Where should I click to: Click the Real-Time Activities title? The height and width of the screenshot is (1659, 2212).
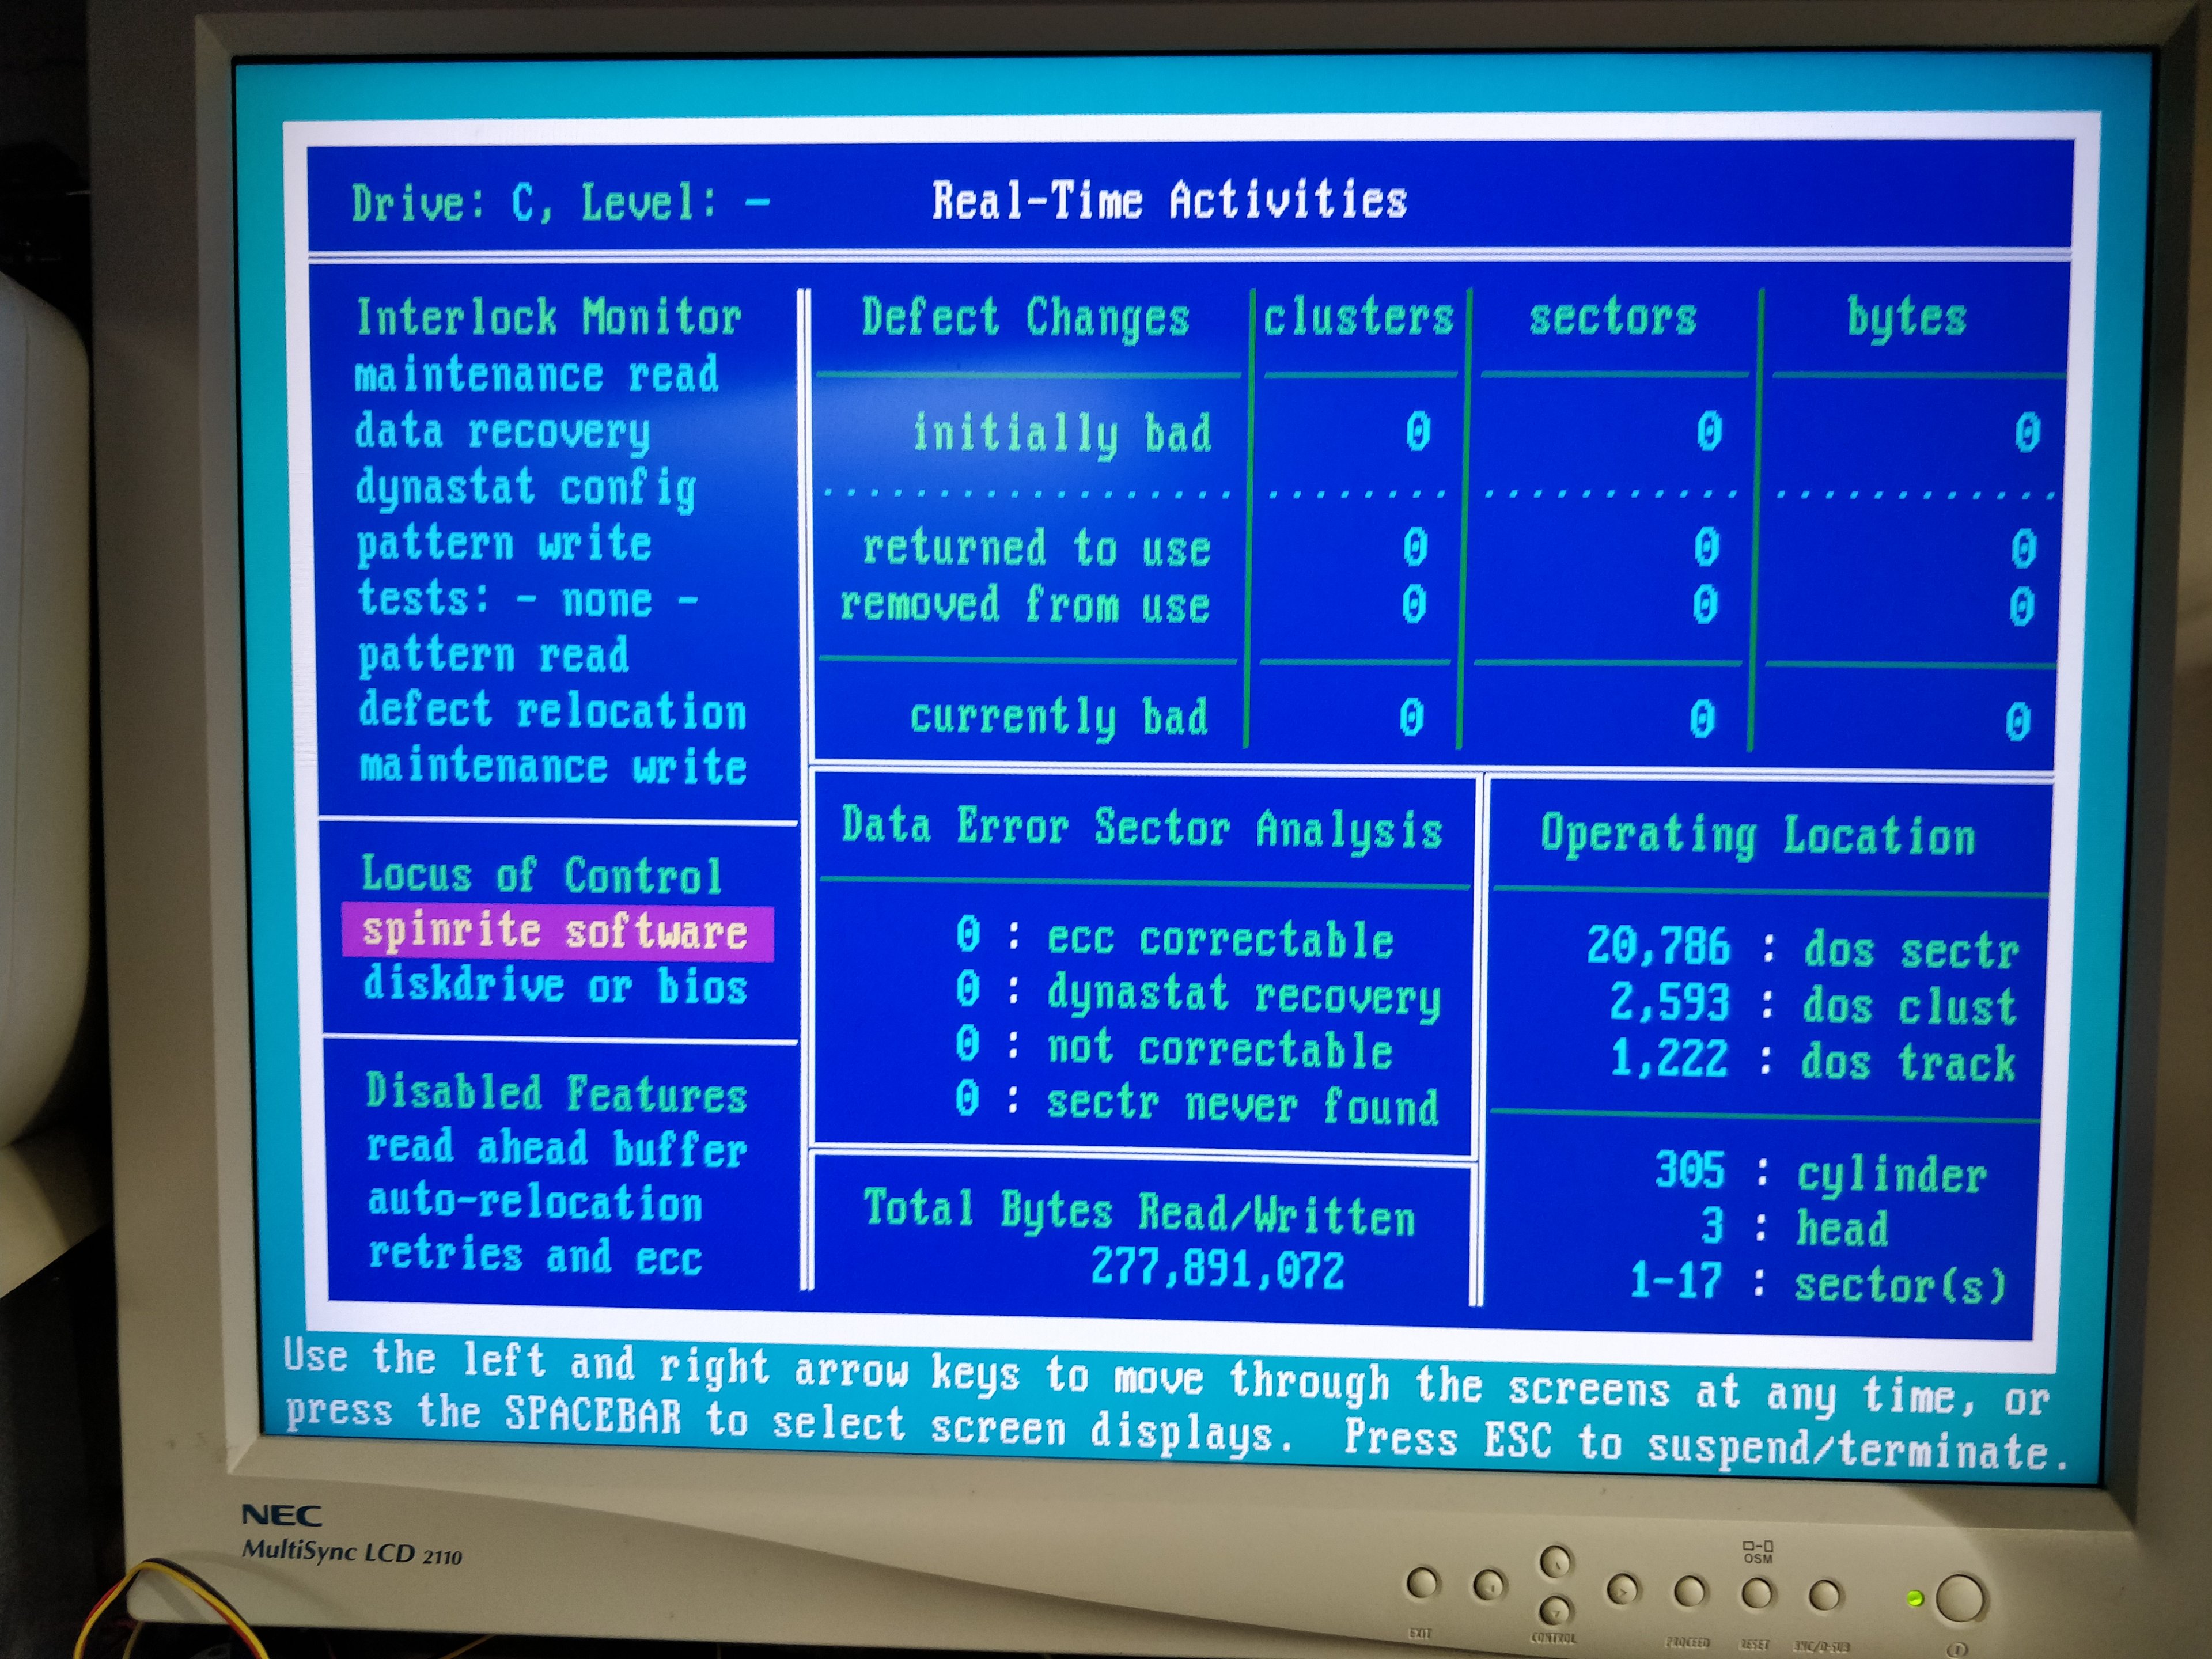tap(1169, 200)
